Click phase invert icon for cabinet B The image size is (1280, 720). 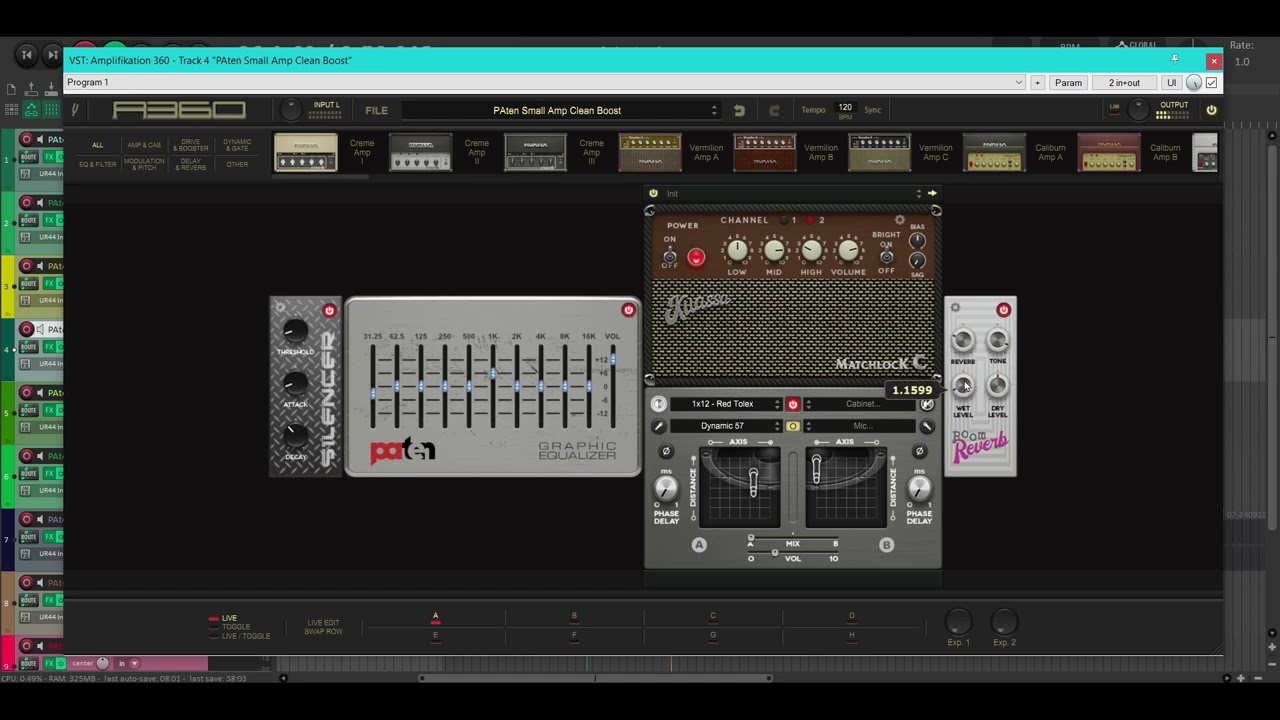919,451
